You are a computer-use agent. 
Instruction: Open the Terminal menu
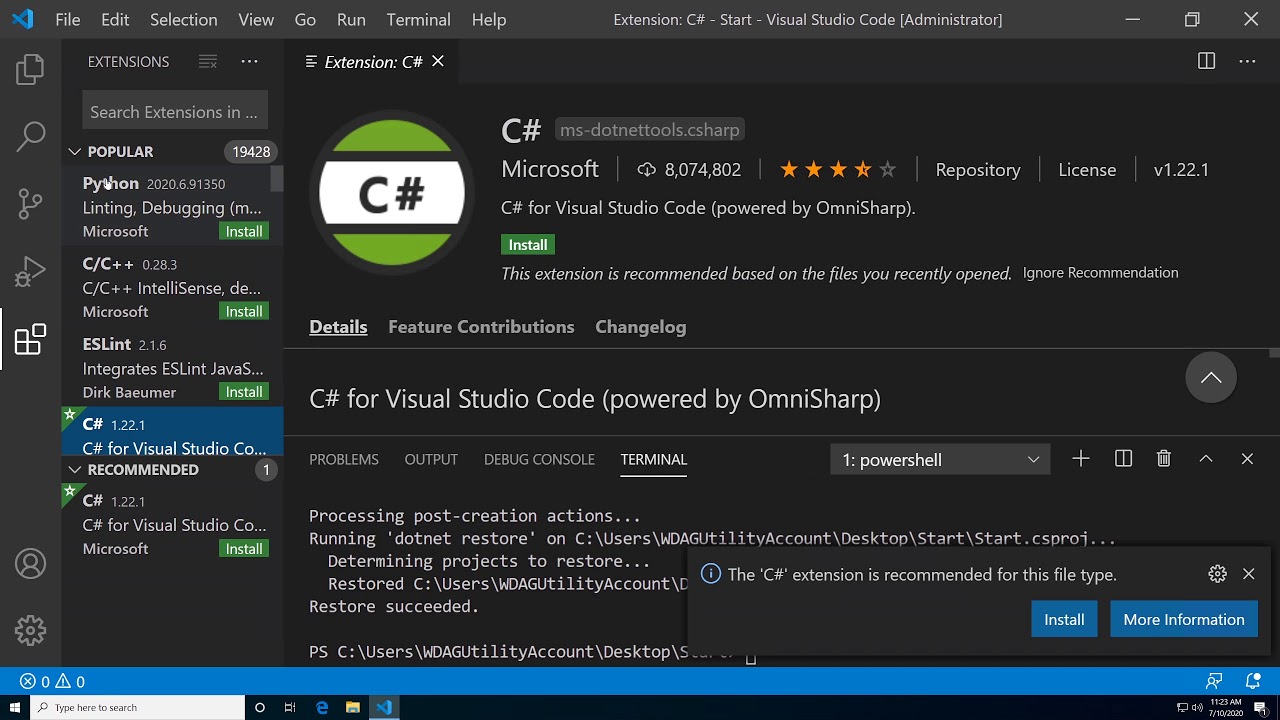[418, 19]
